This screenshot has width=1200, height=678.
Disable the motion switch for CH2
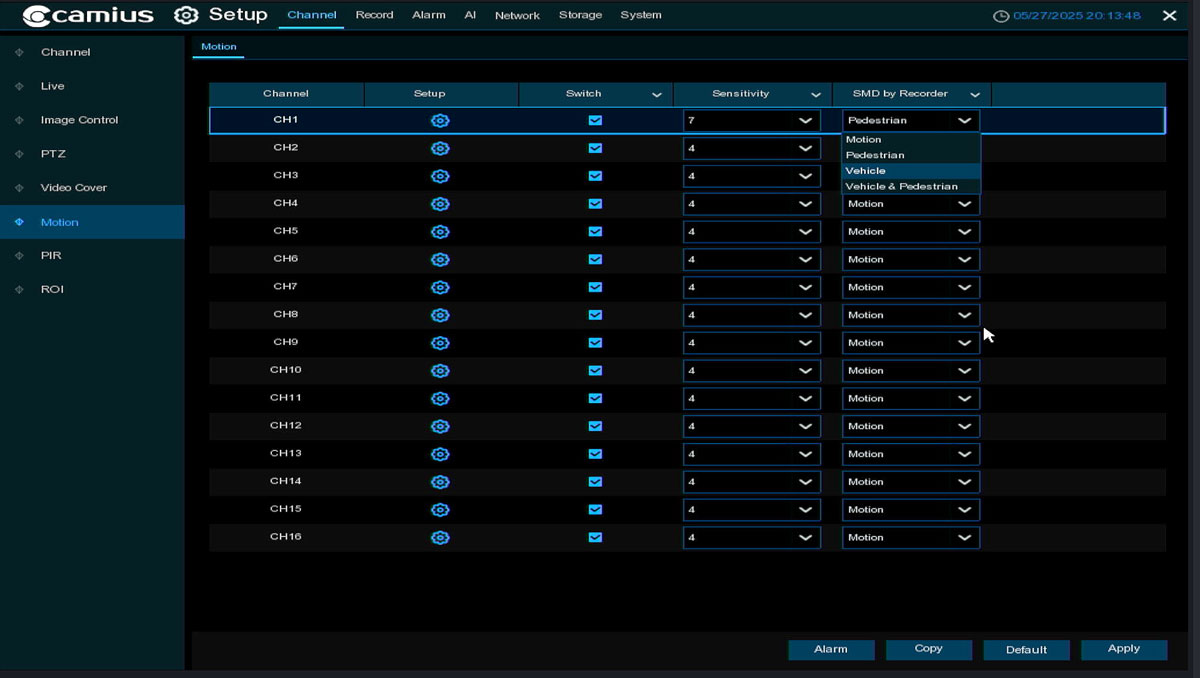[595, 148]
